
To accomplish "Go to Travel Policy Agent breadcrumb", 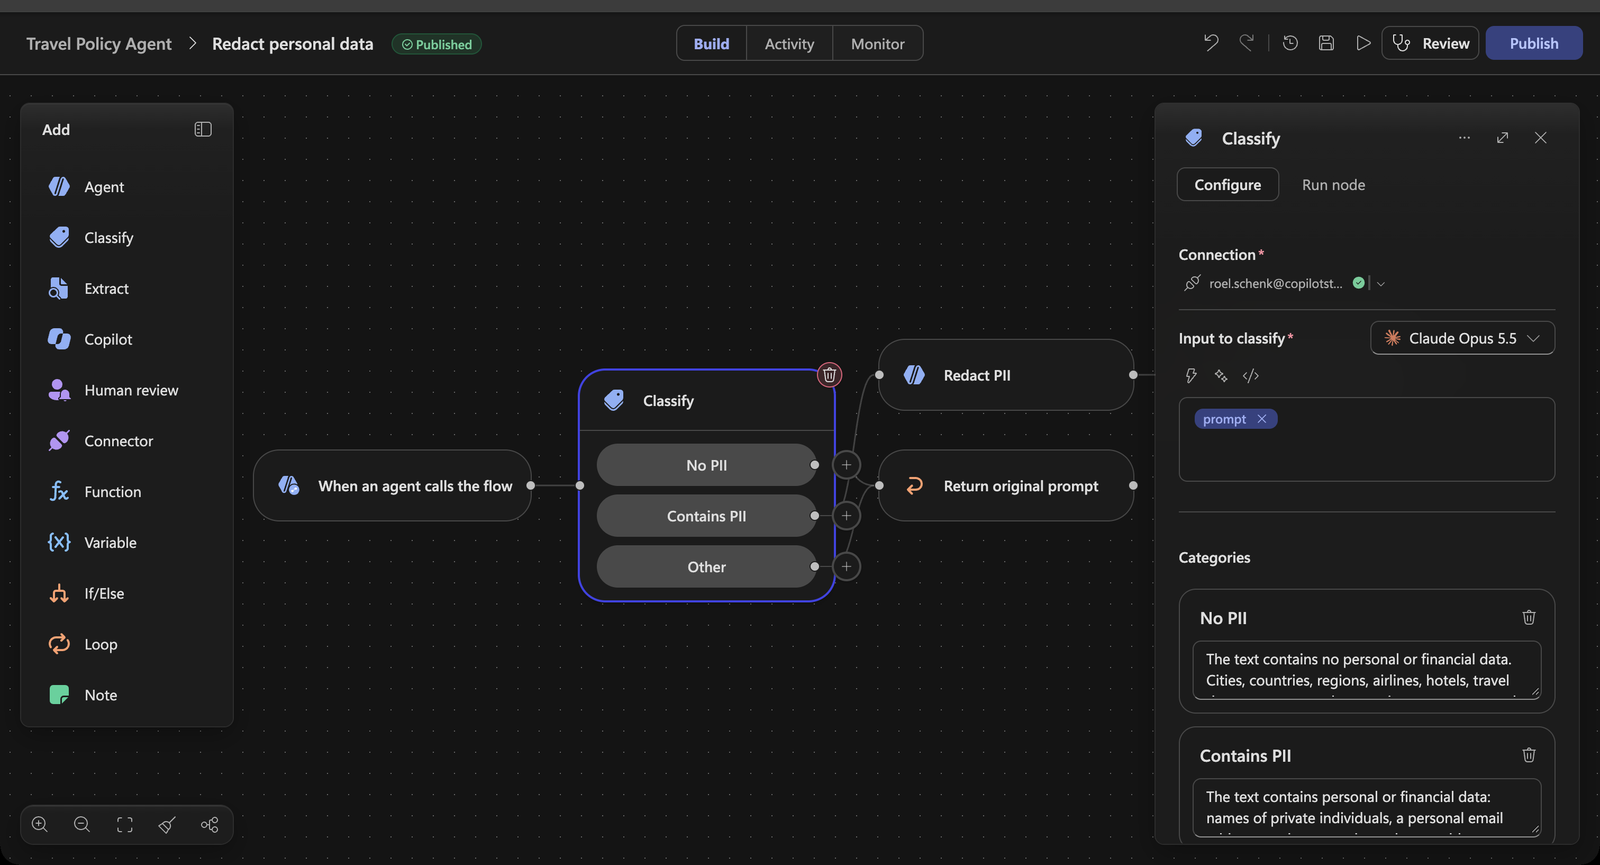I will (x=99, y=44).
